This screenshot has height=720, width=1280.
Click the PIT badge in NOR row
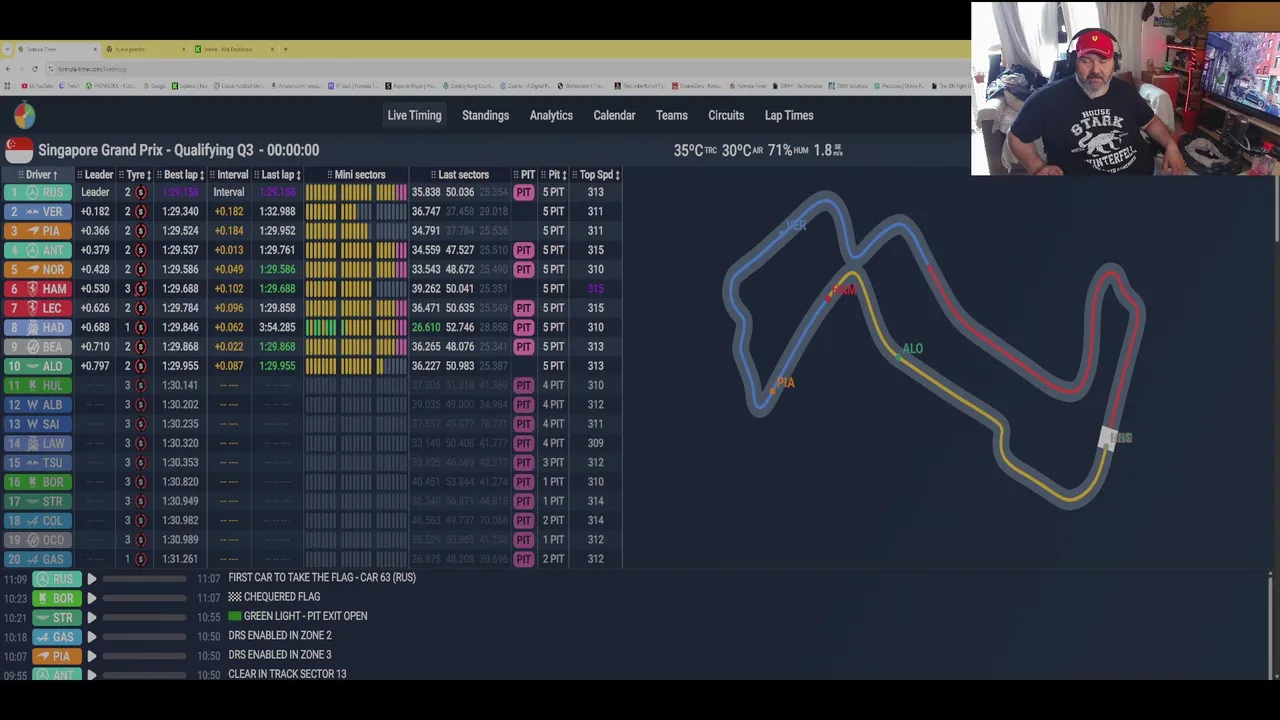click(x=524, y=269)
